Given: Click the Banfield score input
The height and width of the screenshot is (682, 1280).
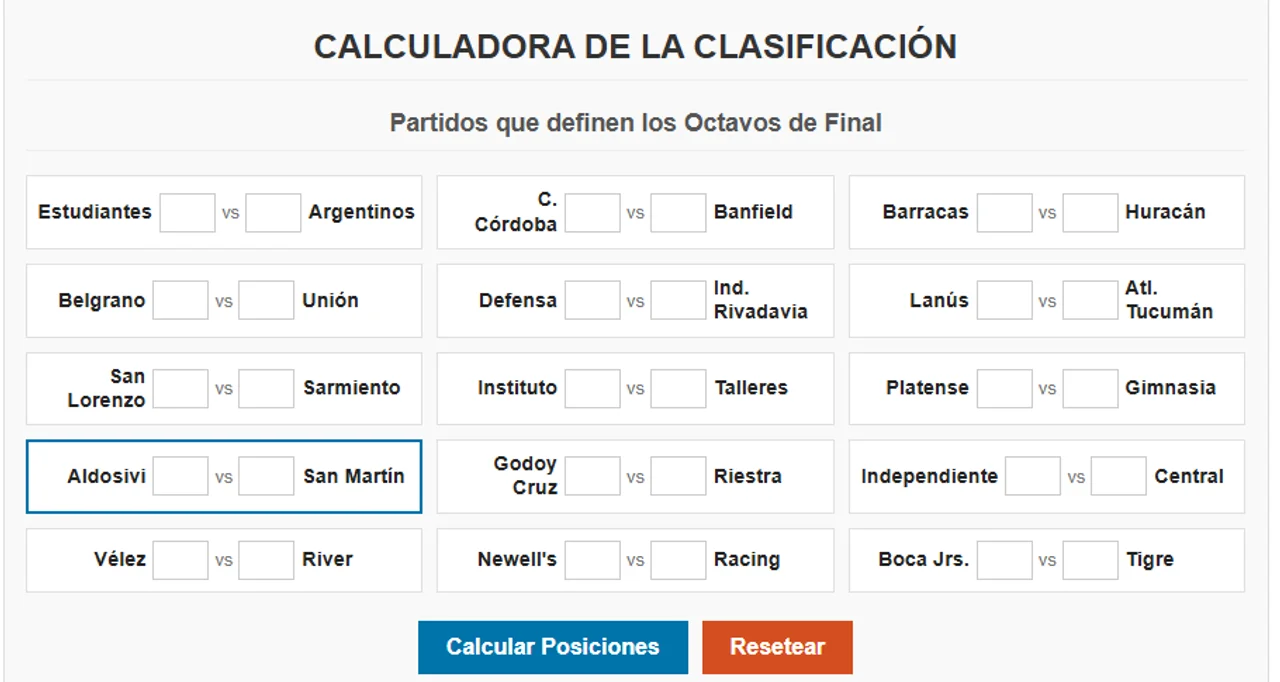Looking at the screenshot, I should pyautogui.click(x=678, y=213).
